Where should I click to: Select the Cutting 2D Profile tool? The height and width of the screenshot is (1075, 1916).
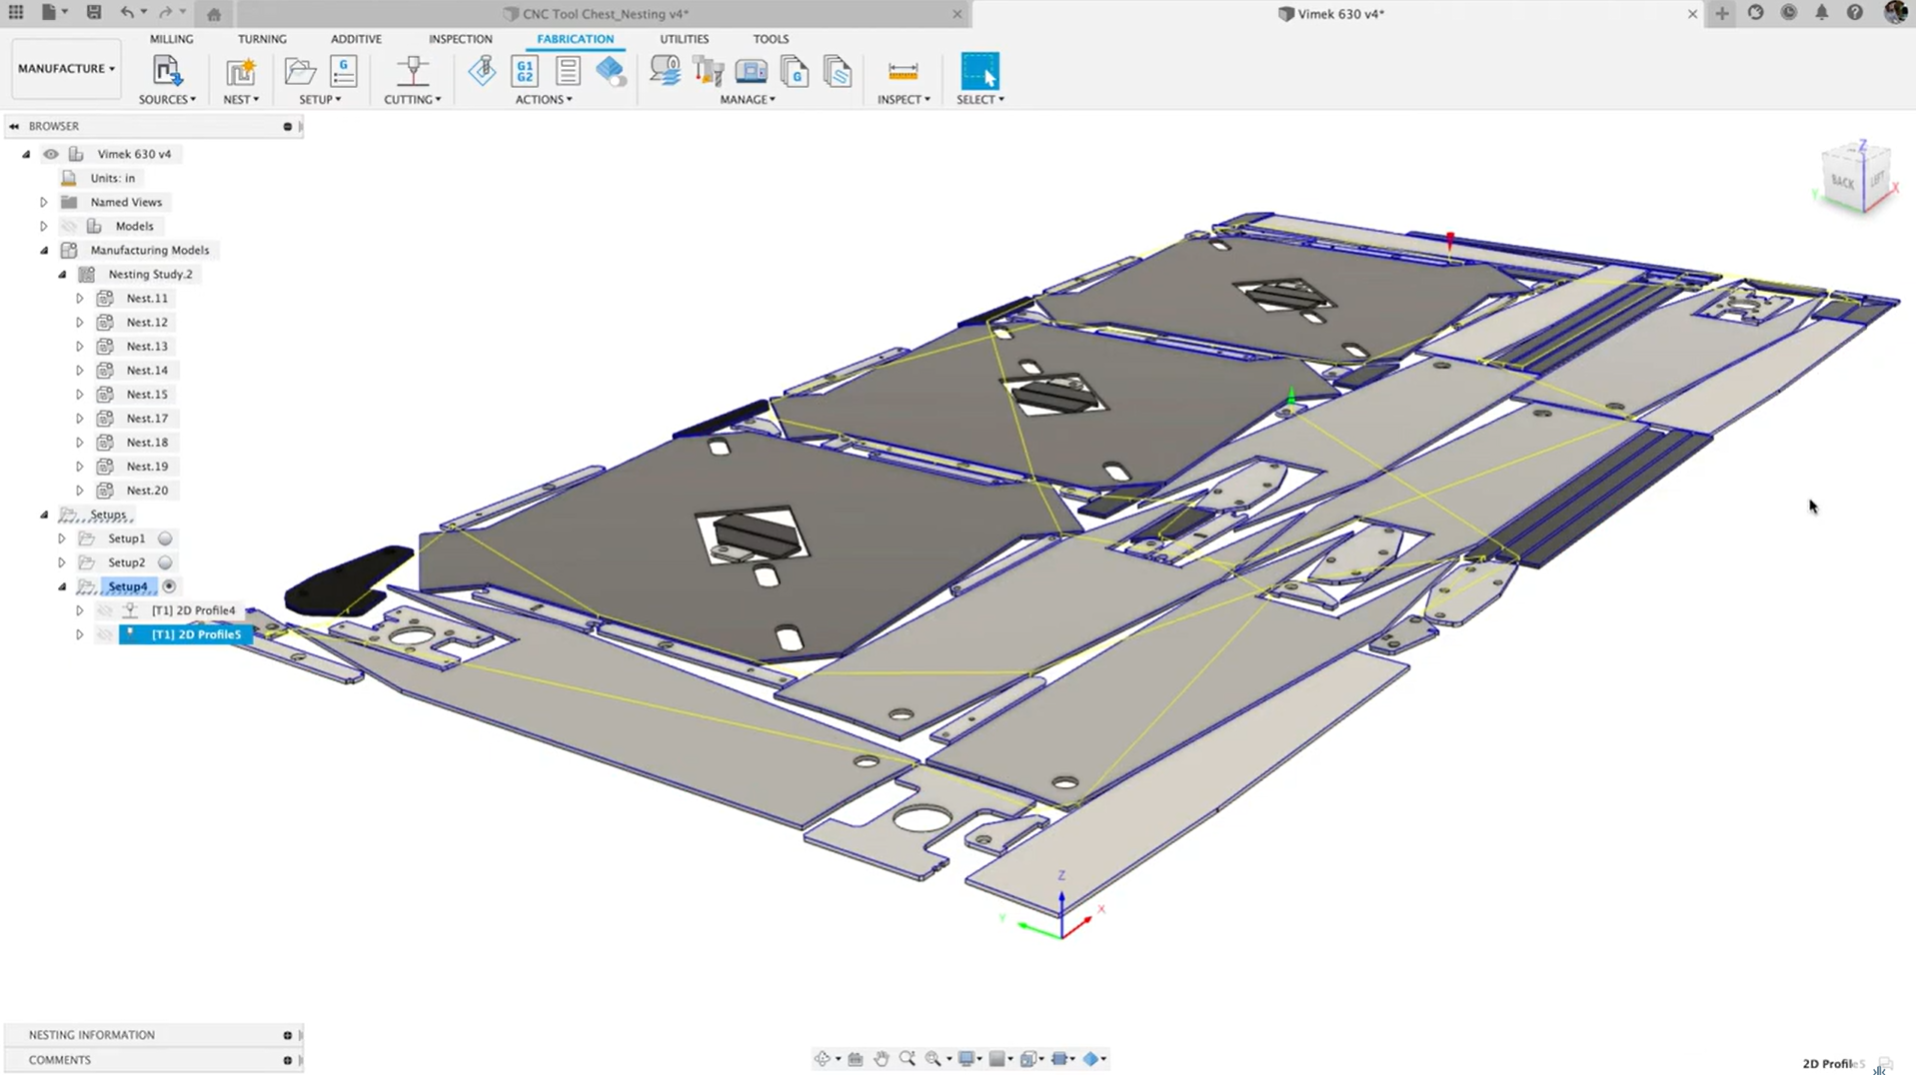coord(412,71)
